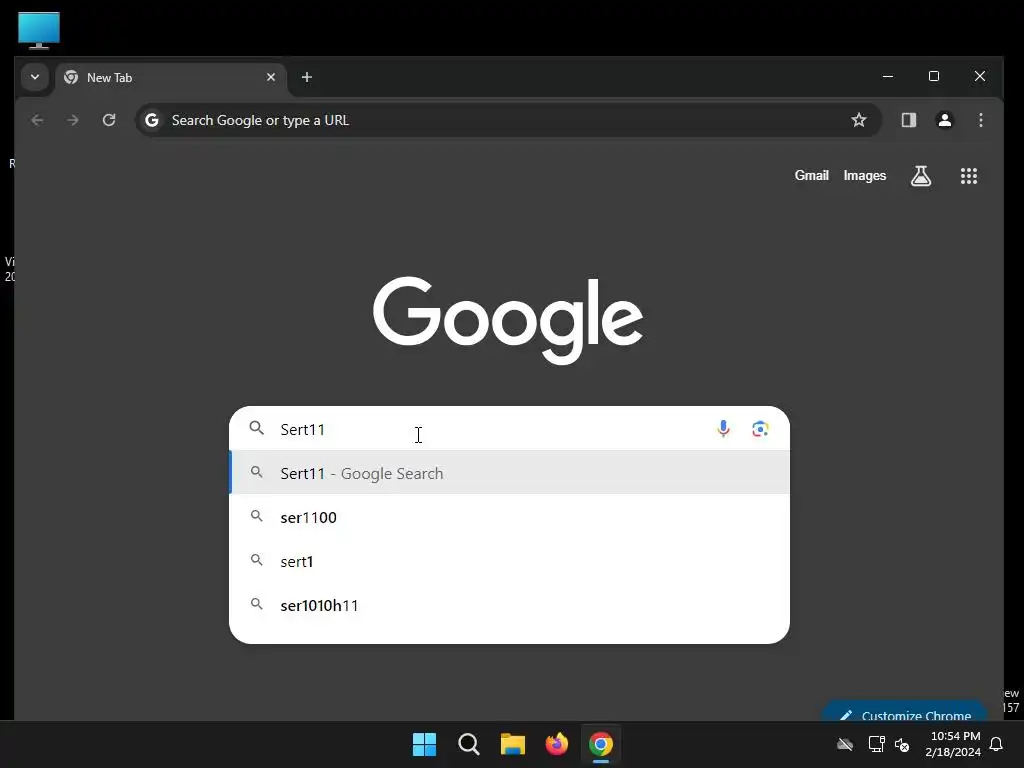
Task: Click the desktop computer monitor icon
Action: pyautogui.click(x=39, y=30)
